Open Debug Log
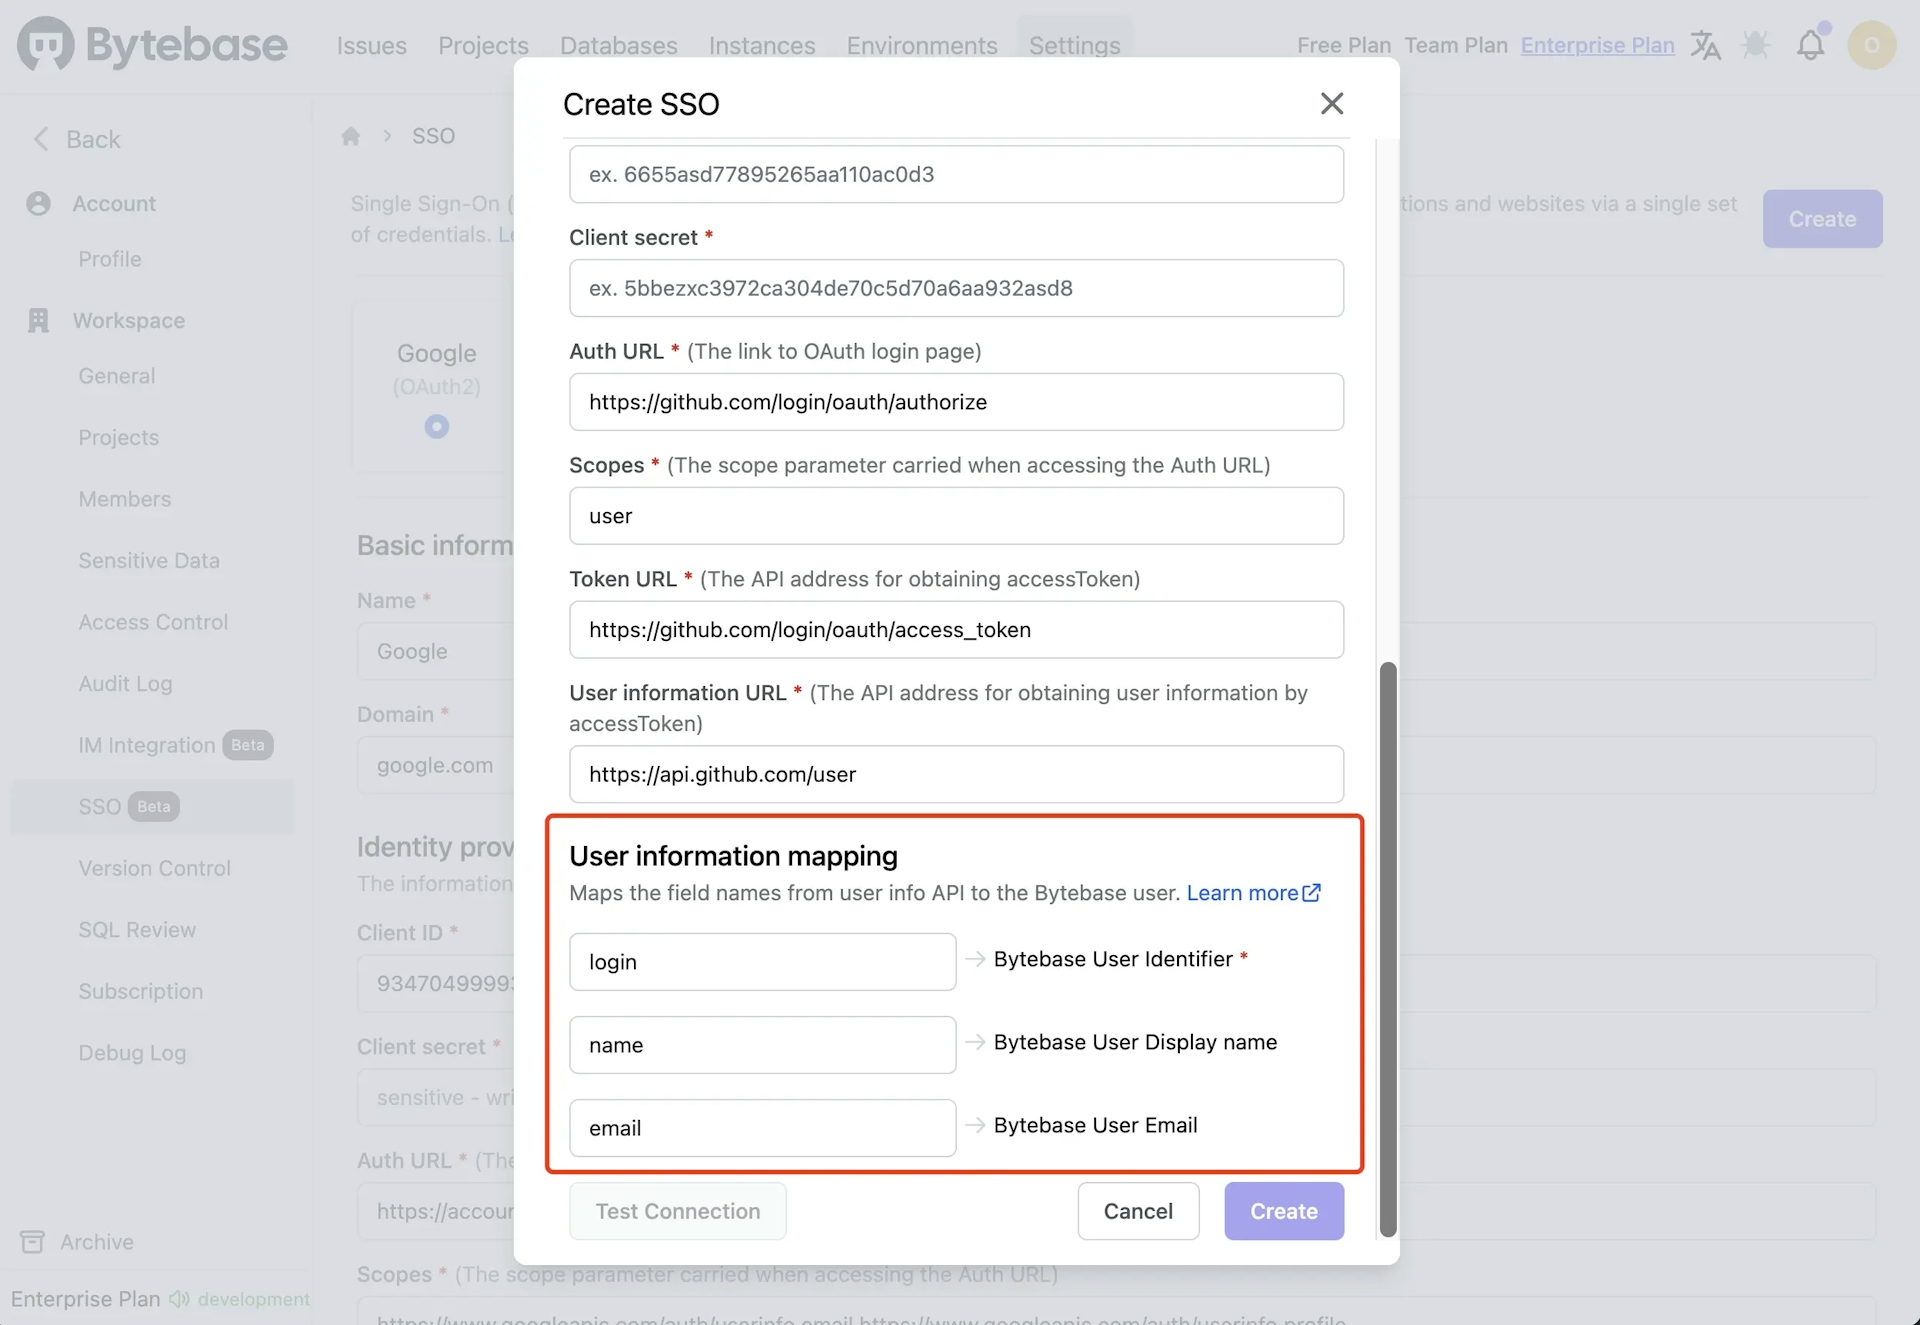 click(x=132, y=1053)
